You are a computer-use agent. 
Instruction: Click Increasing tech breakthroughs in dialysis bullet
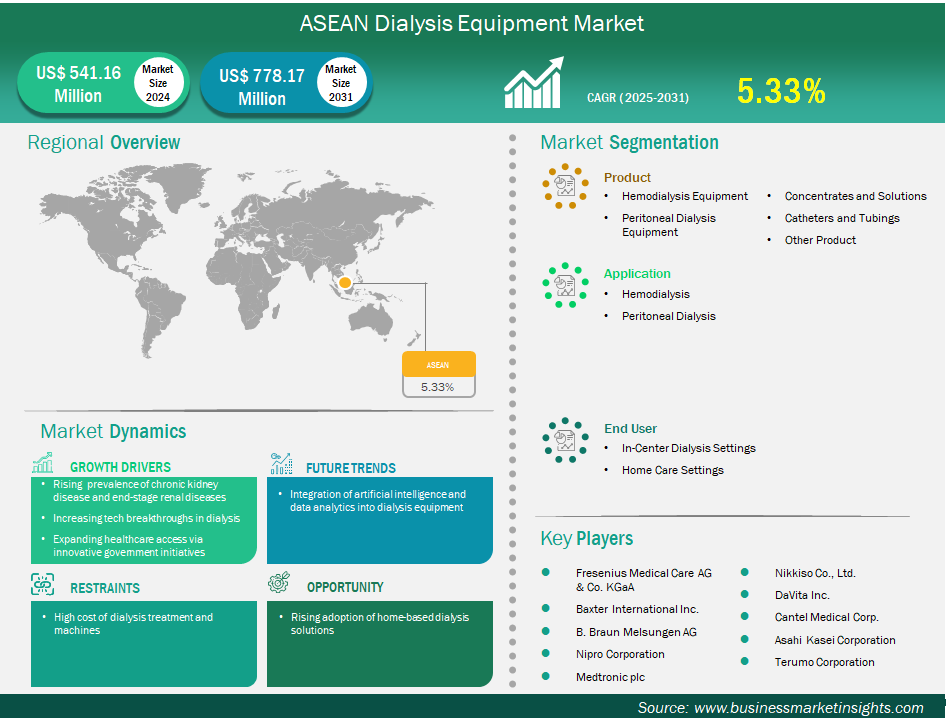click(x=146, y=518)
